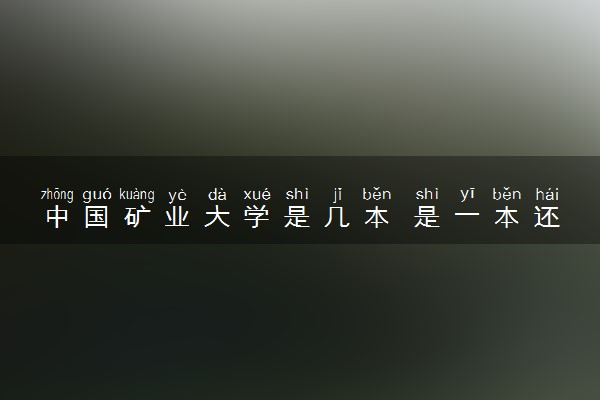The image size is (600, 400).
Task: Select the pinyin yī
Action: point(467,195)
